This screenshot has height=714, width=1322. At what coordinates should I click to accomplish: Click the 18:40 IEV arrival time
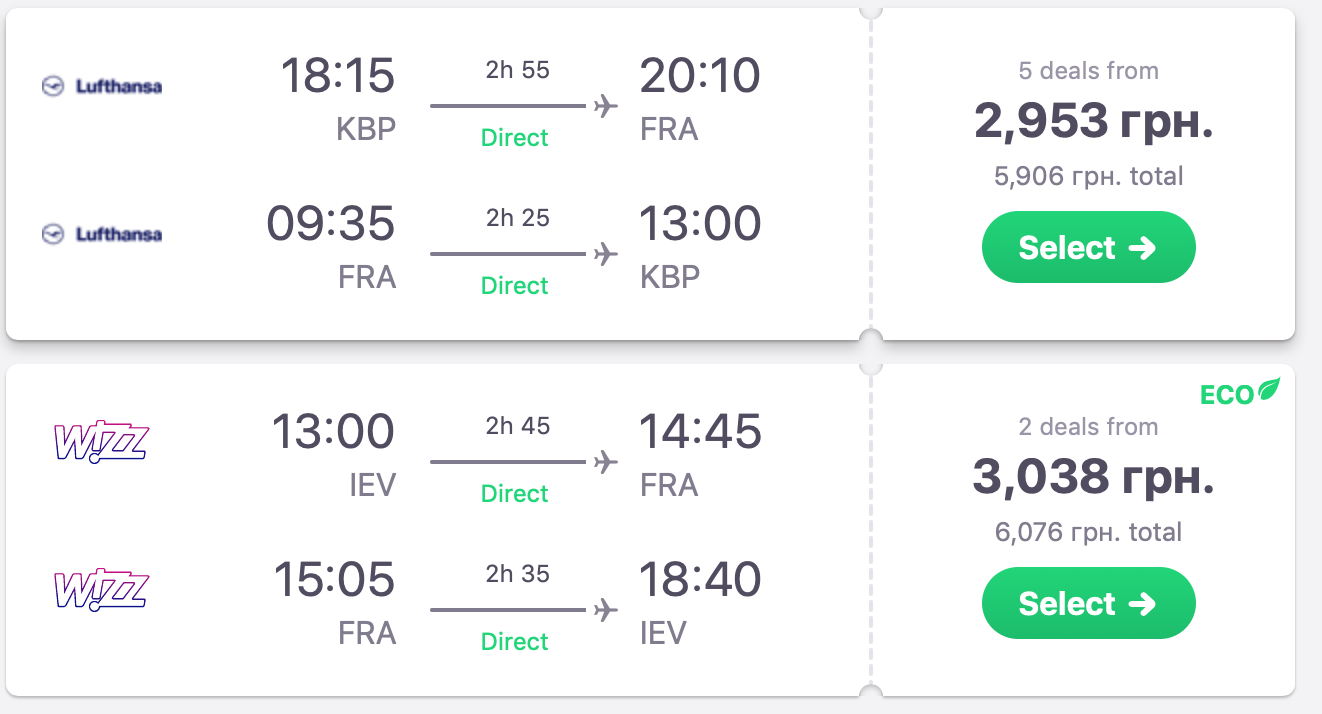click(700, 580)
